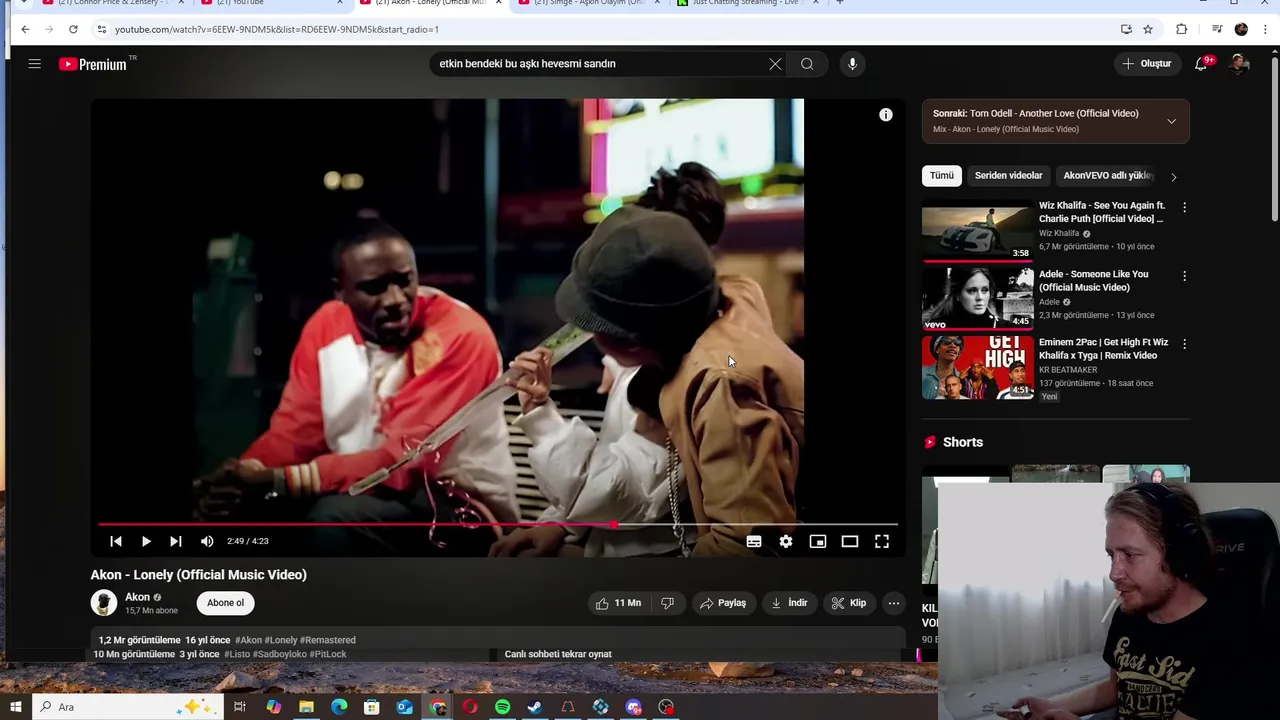Viewport: 1280px width, 720px height.
Task: Expand the Sonraki mix playlist panel
Action: [1171, 121]
